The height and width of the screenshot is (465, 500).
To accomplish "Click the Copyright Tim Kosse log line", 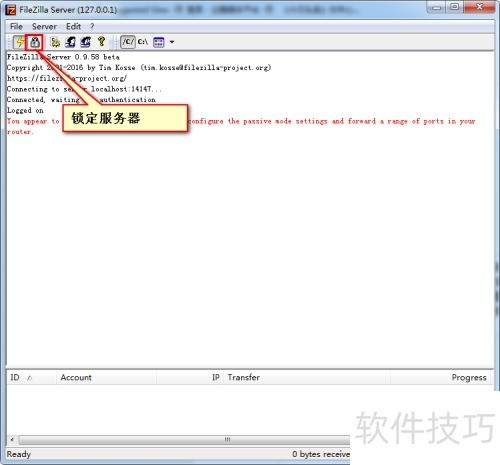I will 139,68.
